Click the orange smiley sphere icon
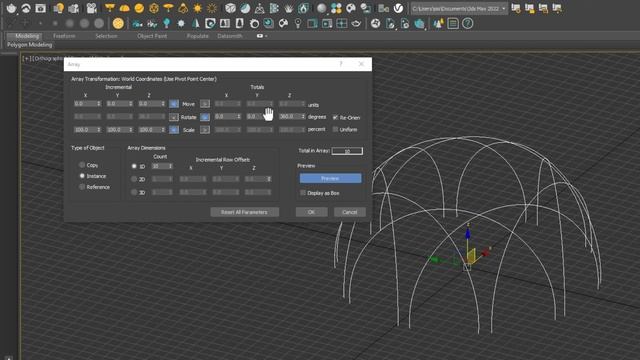 tap(139, 8)
